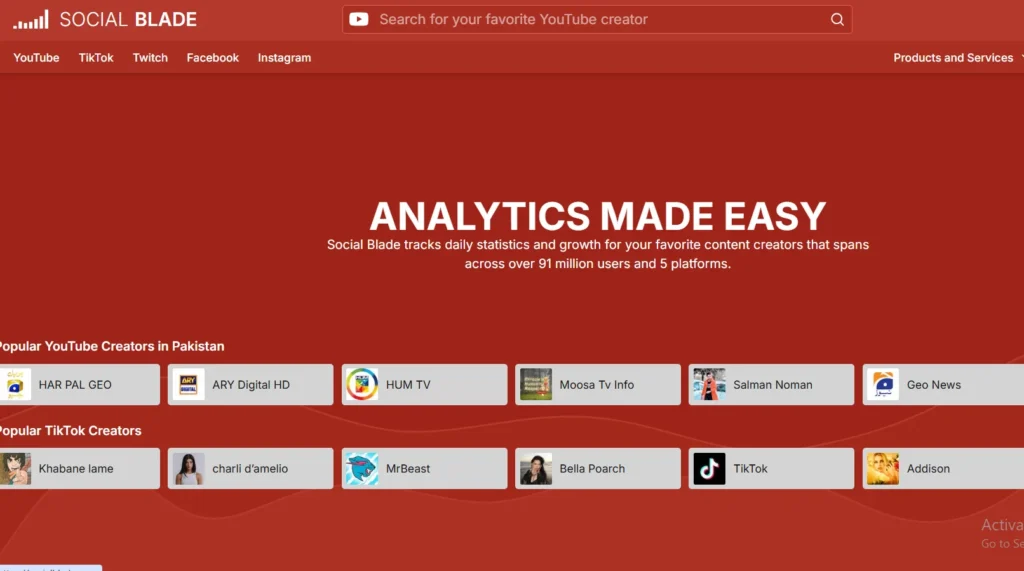Viewport: 1024px width, 571px height.
Task: Click the ANALYTICS MADE EASY headline
Action: click(598, 216)
